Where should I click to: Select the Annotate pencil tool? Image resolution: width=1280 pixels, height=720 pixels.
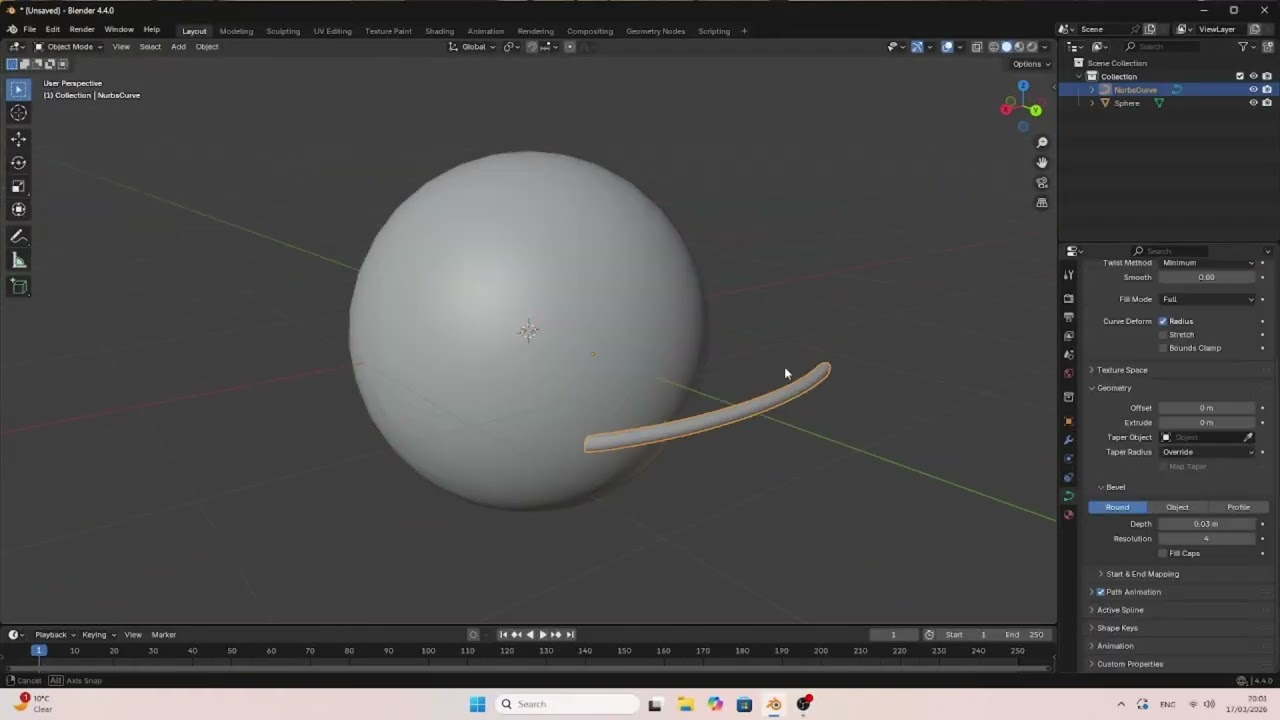(x=18, y=237)
